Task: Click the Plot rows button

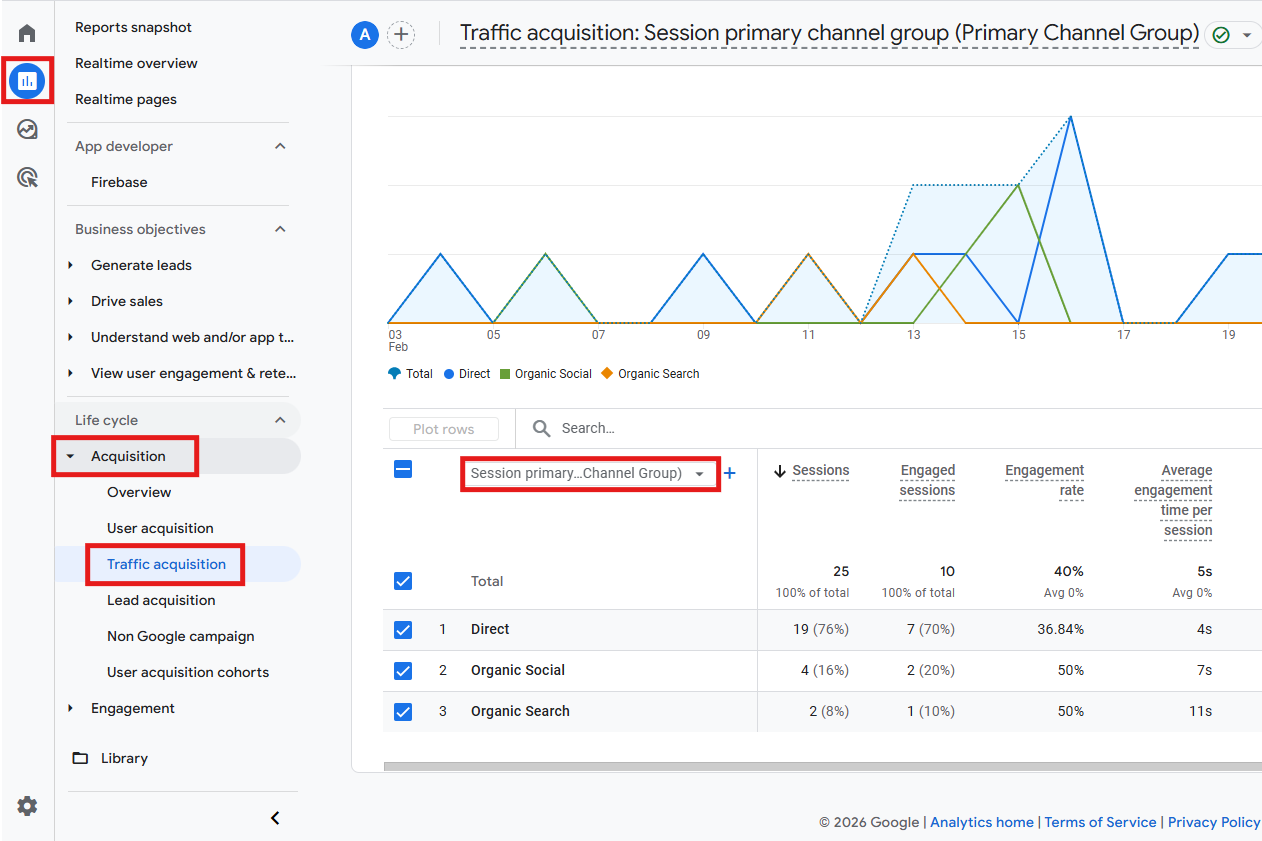Action: [444, 429]
